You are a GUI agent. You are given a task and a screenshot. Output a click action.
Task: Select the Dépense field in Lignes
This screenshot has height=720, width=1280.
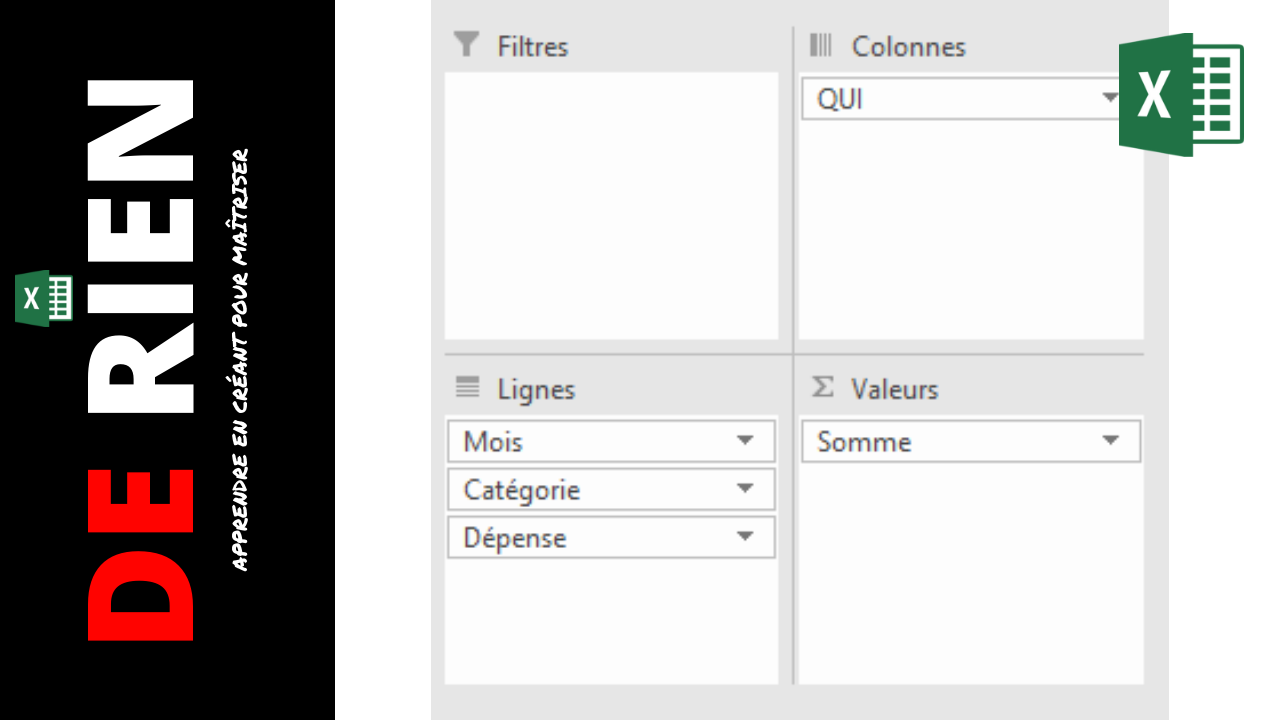611,537
